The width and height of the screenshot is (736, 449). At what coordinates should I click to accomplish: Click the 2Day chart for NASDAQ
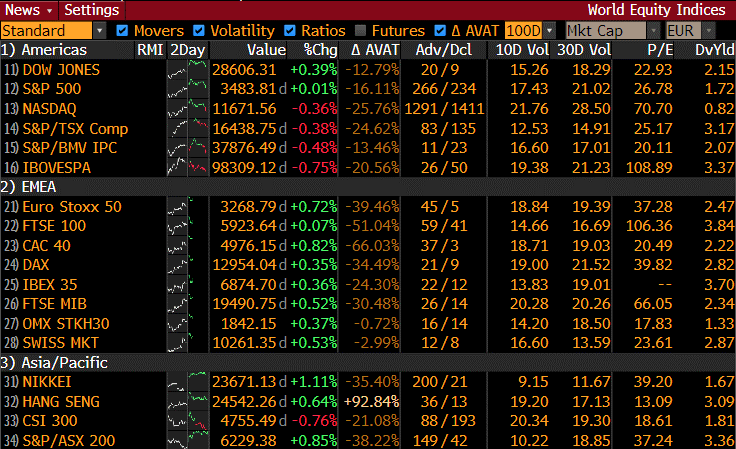tap(187, 108)
